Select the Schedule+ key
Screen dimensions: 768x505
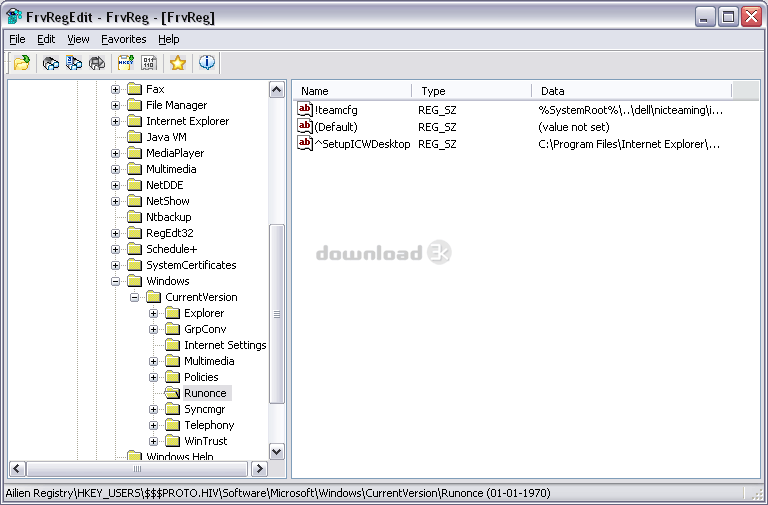click(171, 249)
